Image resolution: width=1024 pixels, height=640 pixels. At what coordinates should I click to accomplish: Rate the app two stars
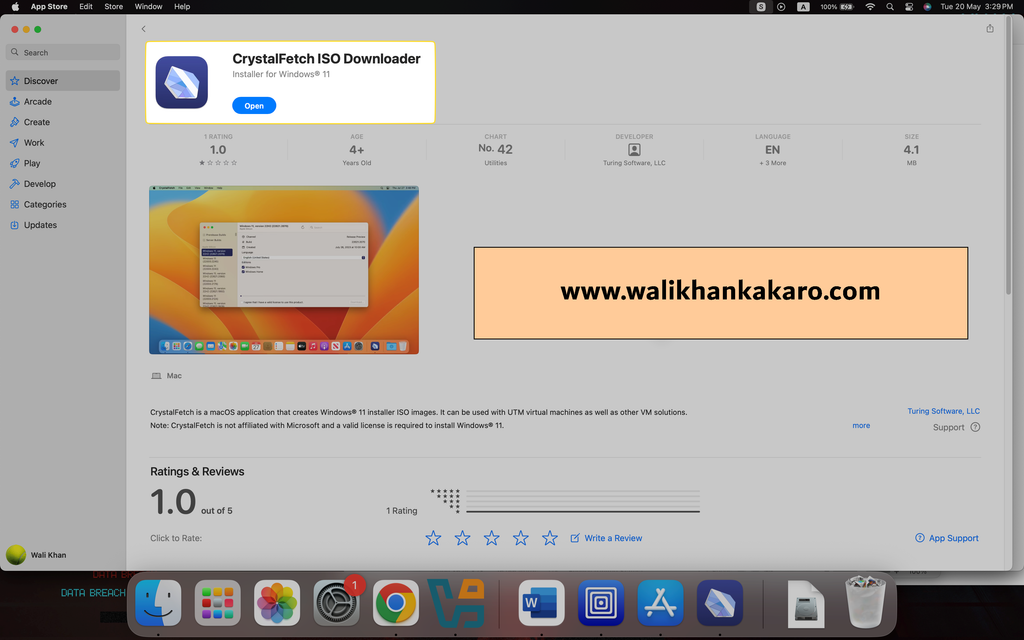(x=462, y=538)
